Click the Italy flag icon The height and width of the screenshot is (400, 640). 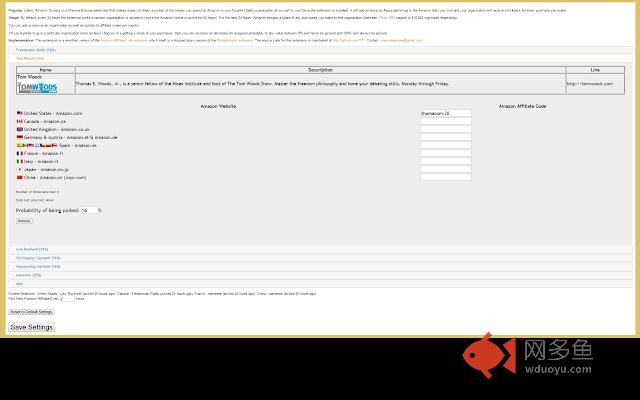20,161
